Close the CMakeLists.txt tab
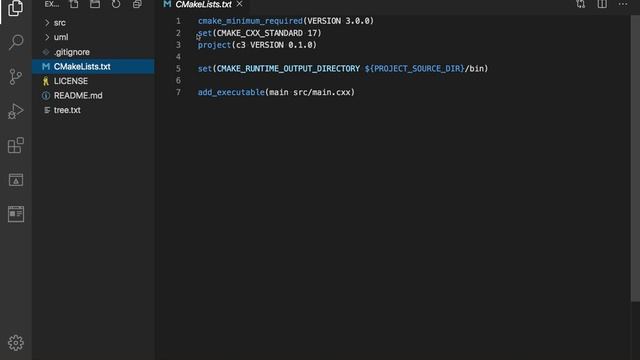This screenshot has height=360, width=640. coord(239,4)
